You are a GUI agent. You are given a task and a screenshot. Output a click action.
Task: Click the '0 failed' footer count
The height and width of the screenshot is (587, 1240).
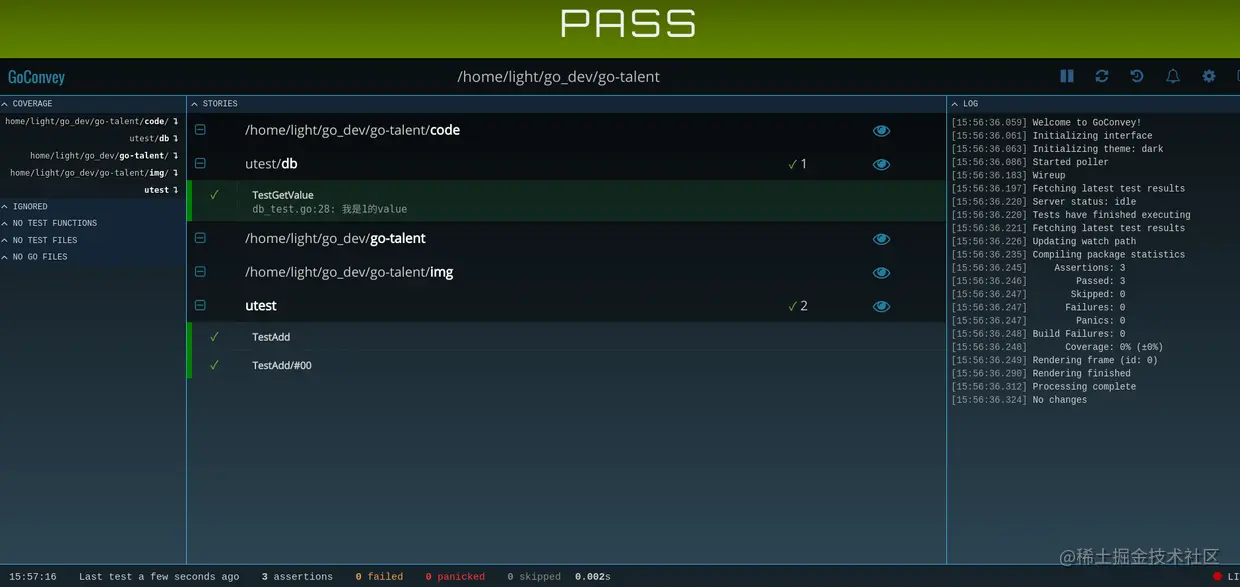(379, 577)
